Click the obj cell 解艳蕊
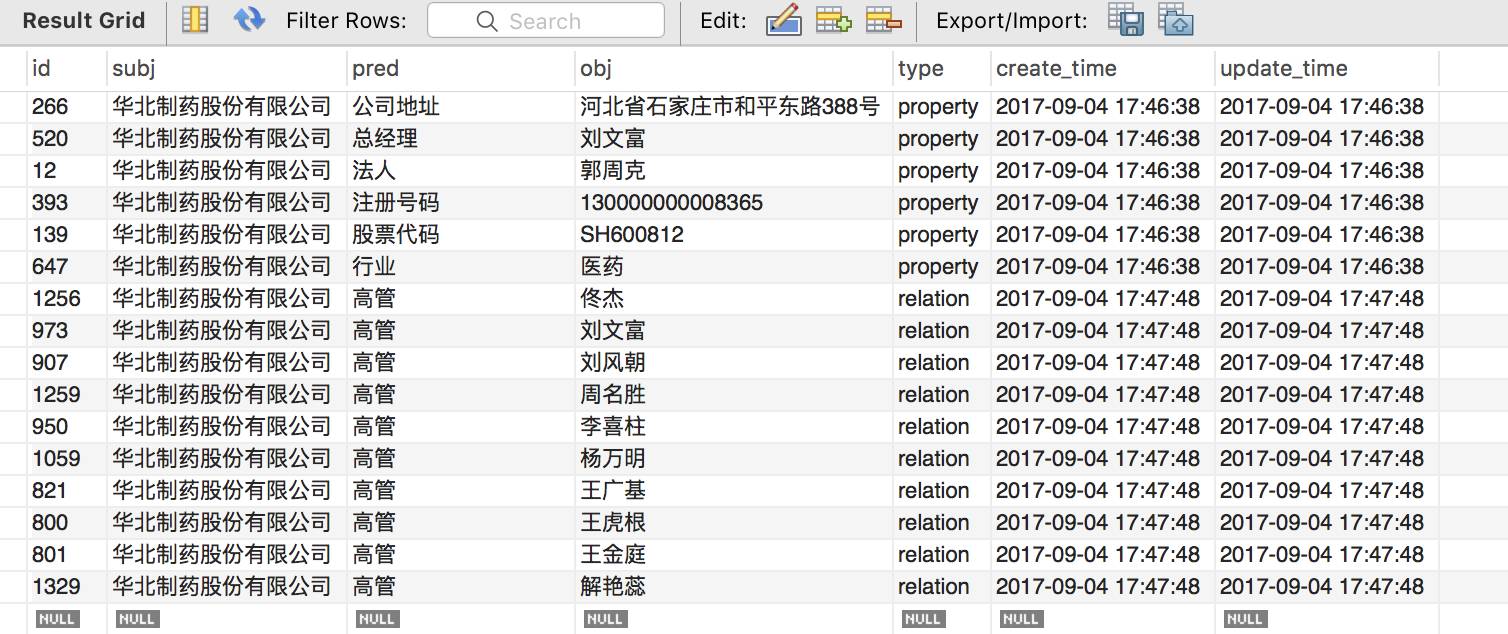The height and width of the screenshot is (634, 1508). click(x=734, y=587)
